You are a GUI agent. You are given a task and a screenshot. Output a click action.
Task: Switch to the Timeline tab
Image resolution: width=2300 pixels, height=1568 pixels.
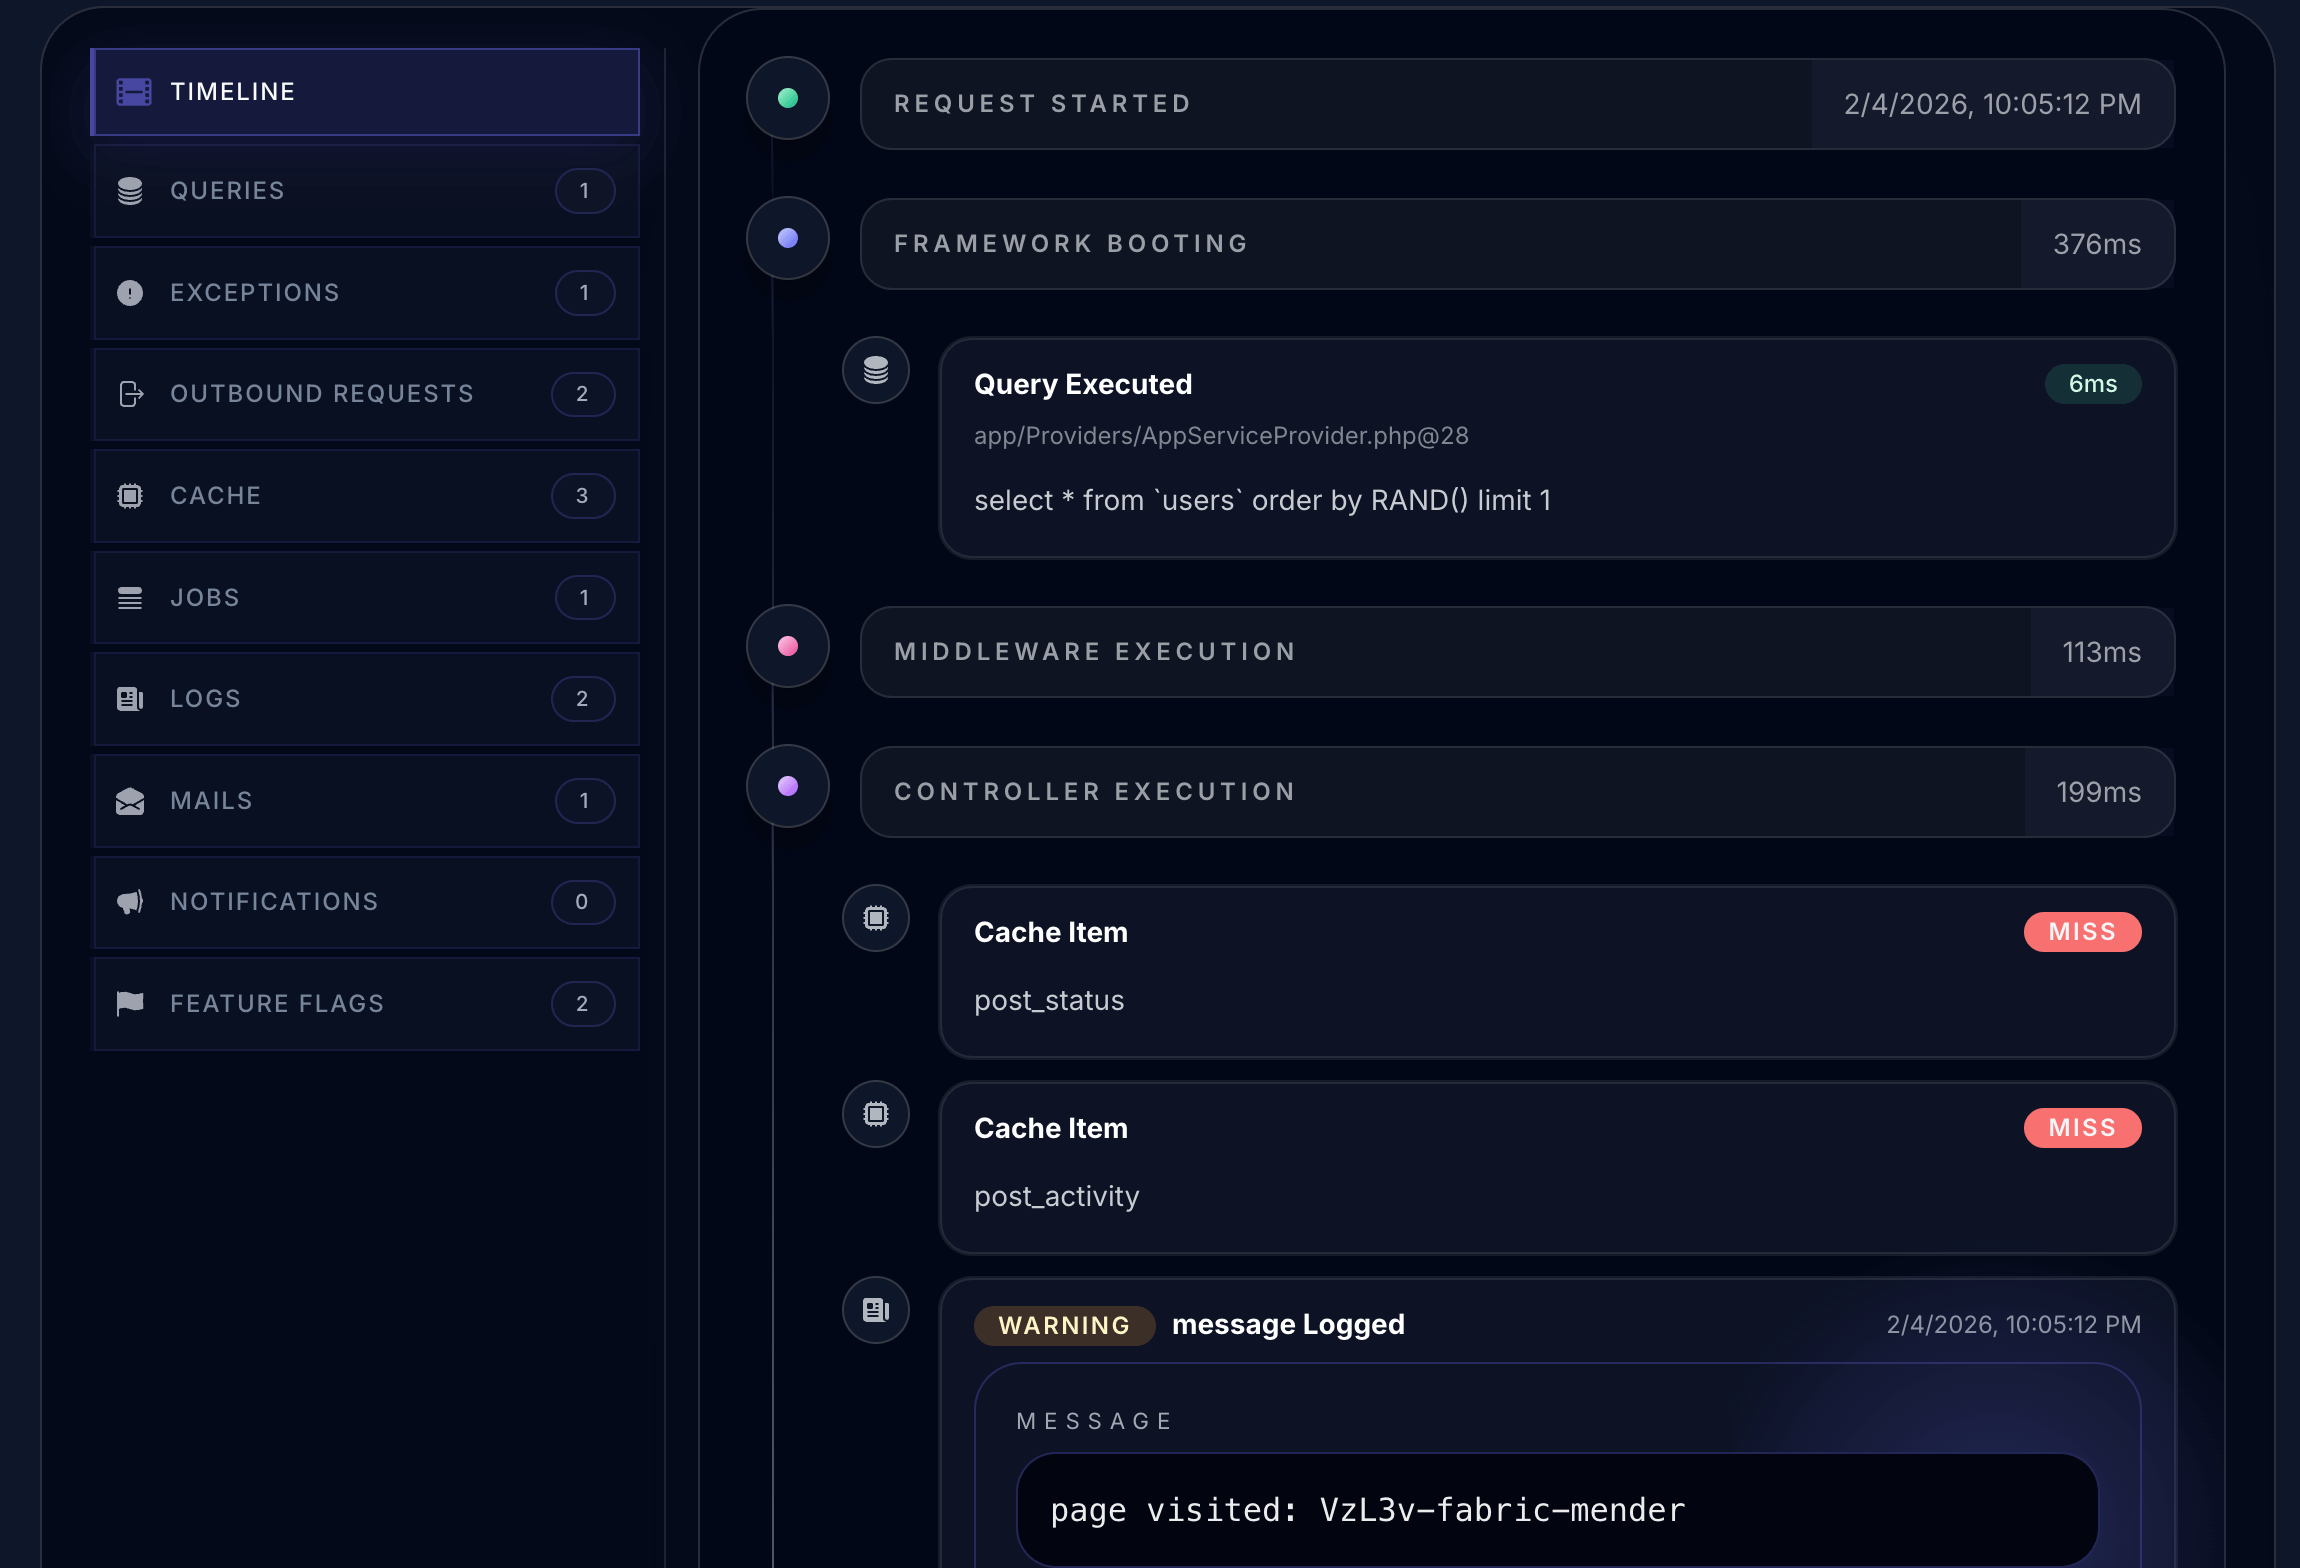[366, 91]
